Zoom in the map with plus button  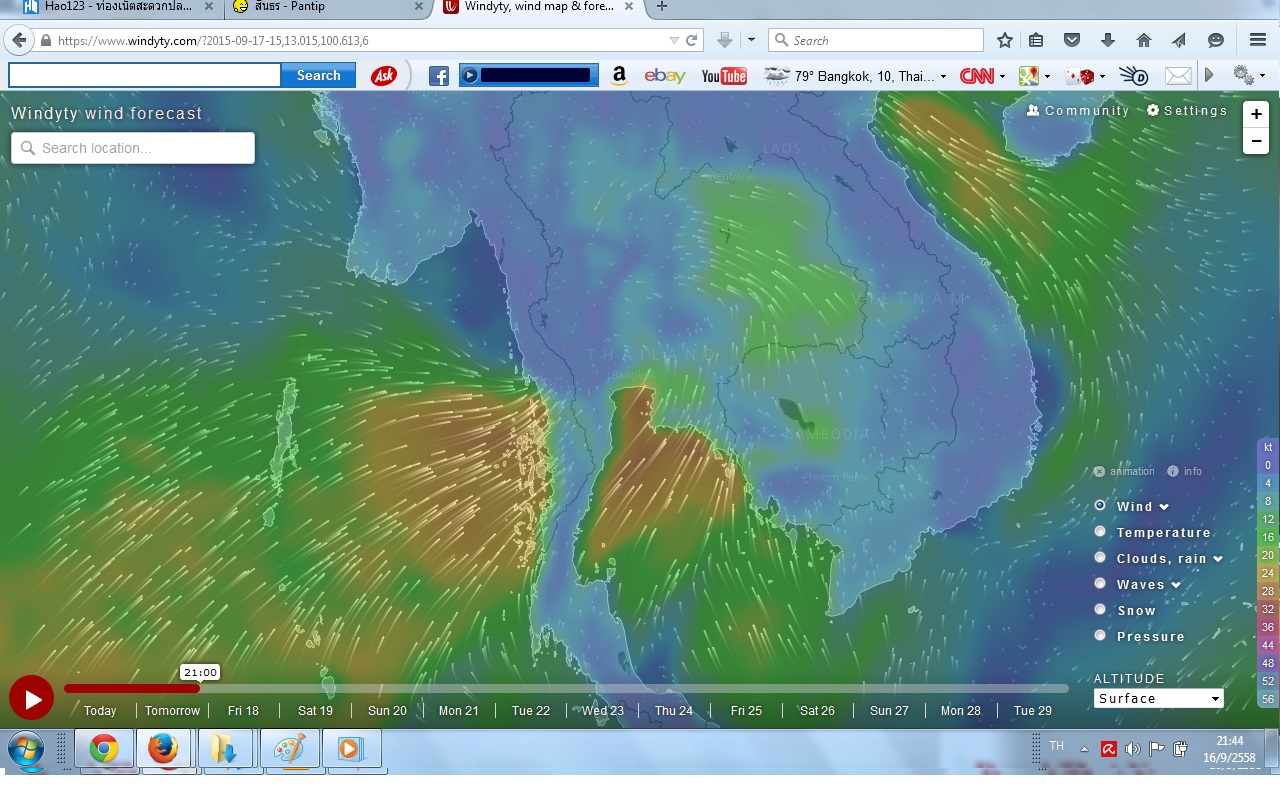pyautogui.click(x=1256, y=114)
